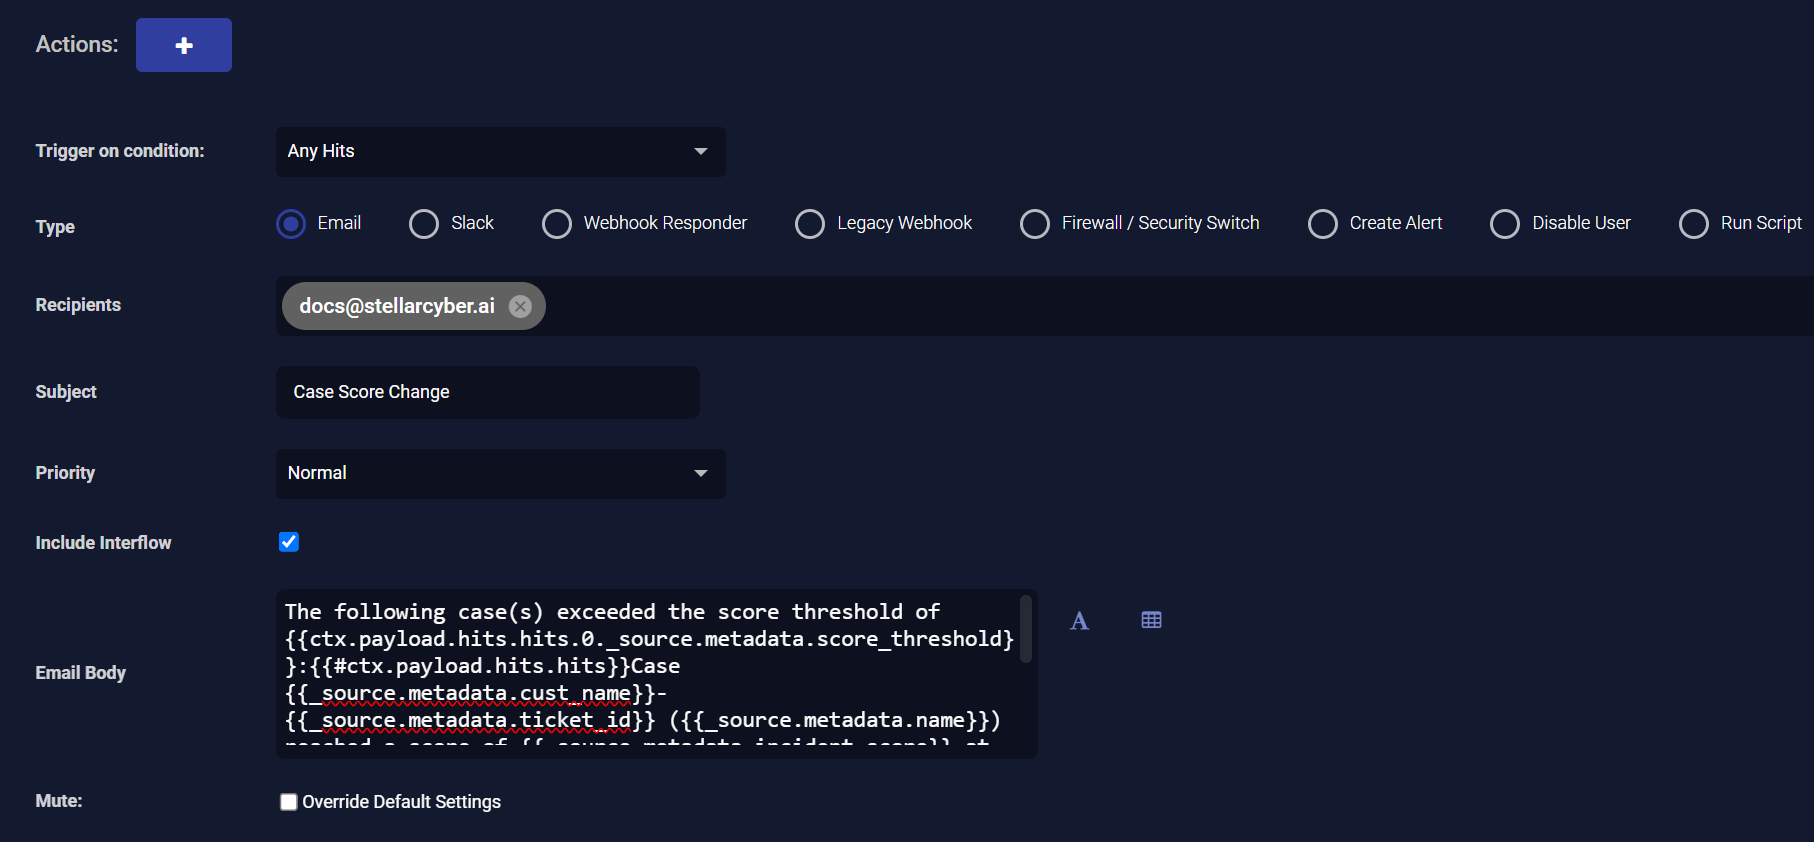Click inside the Email Body text area
1814x842 pixels.
(x=648, y=670)
